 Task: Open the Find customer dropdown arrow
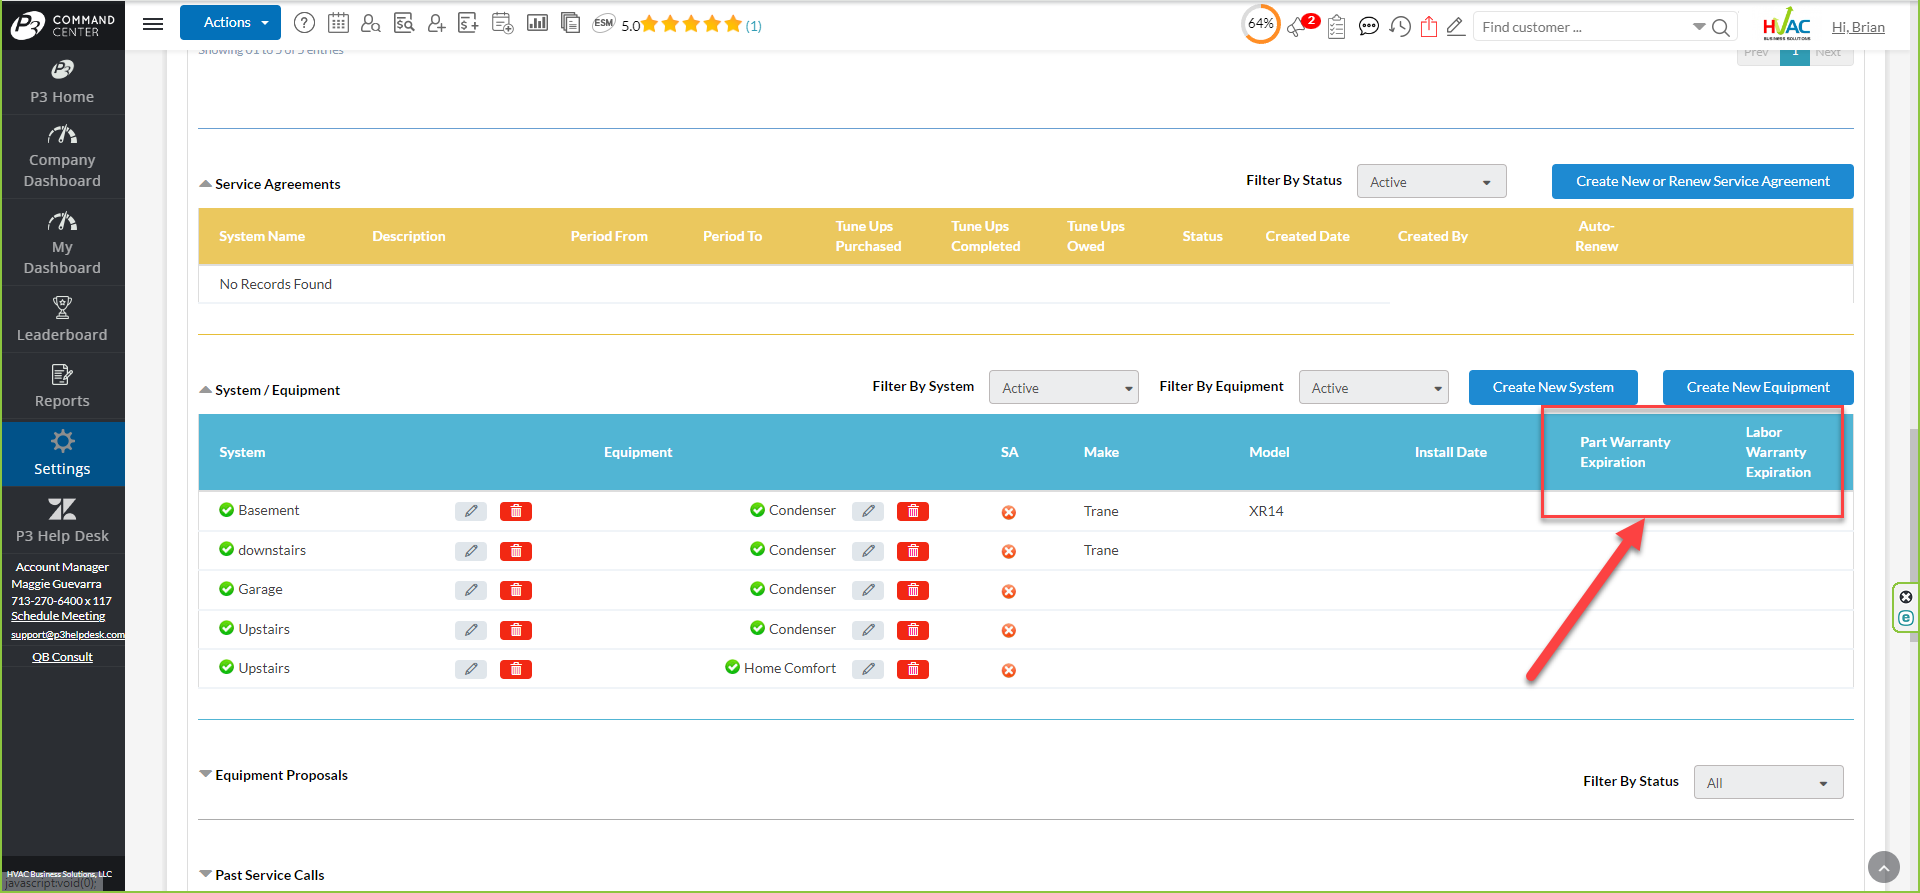coord(1699,27)
